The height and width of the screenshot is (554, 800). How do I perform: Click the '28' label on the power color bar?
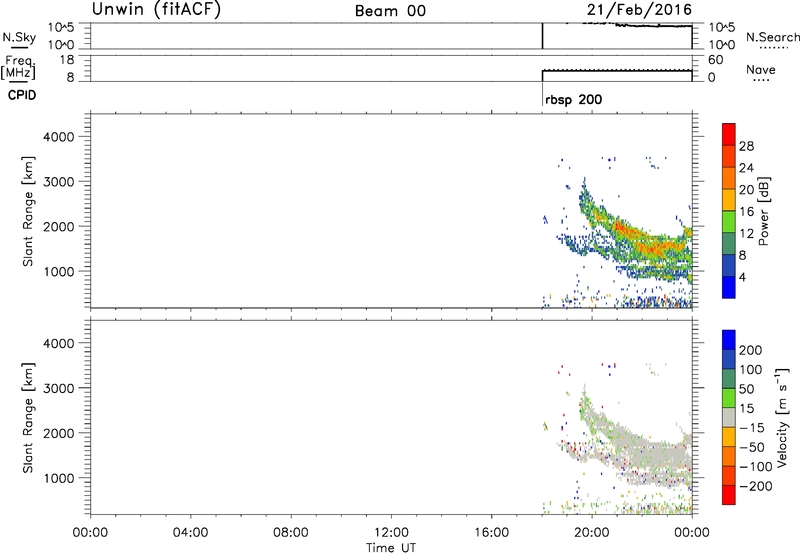[746, 146]
